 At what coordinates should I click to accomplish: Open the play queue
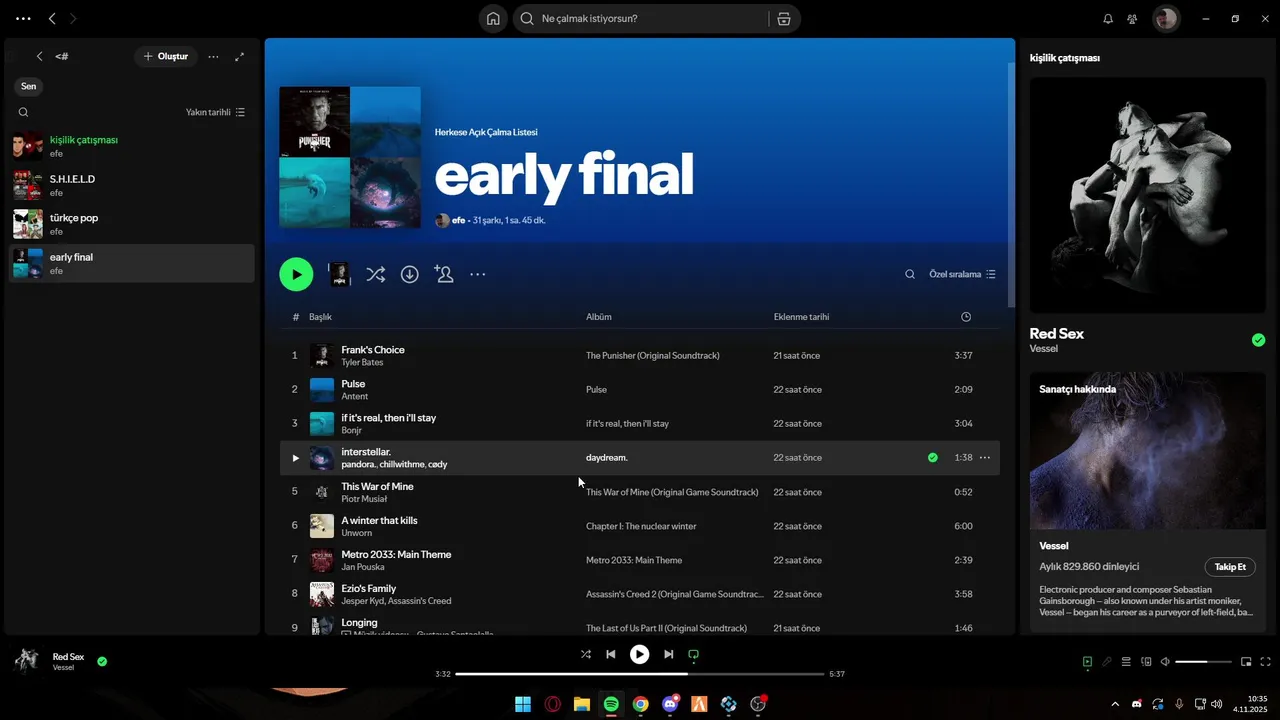click(1126, 661)
